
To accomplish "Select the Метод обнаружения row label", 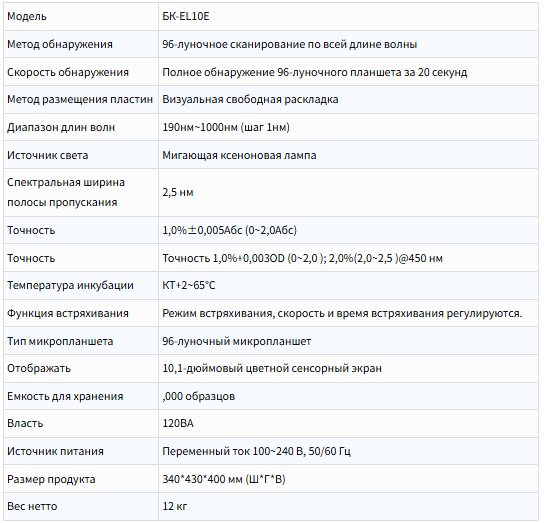I will coord(60,44).
